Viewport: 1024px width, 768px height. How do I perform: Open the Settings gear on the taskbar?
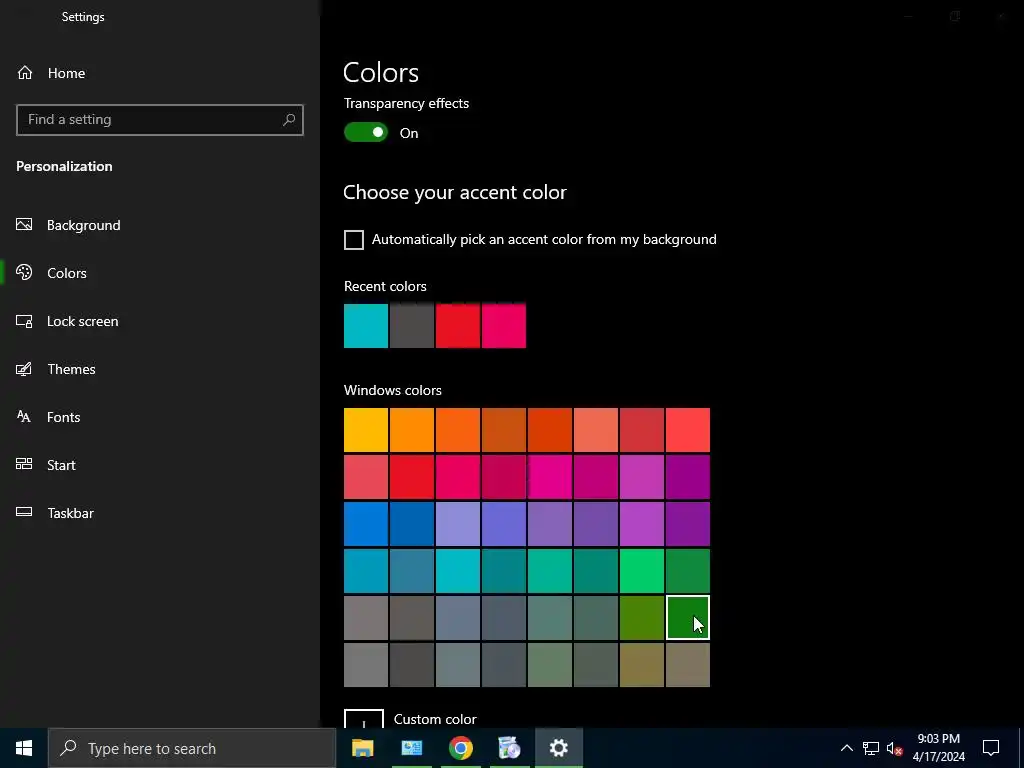coord(558,748)
